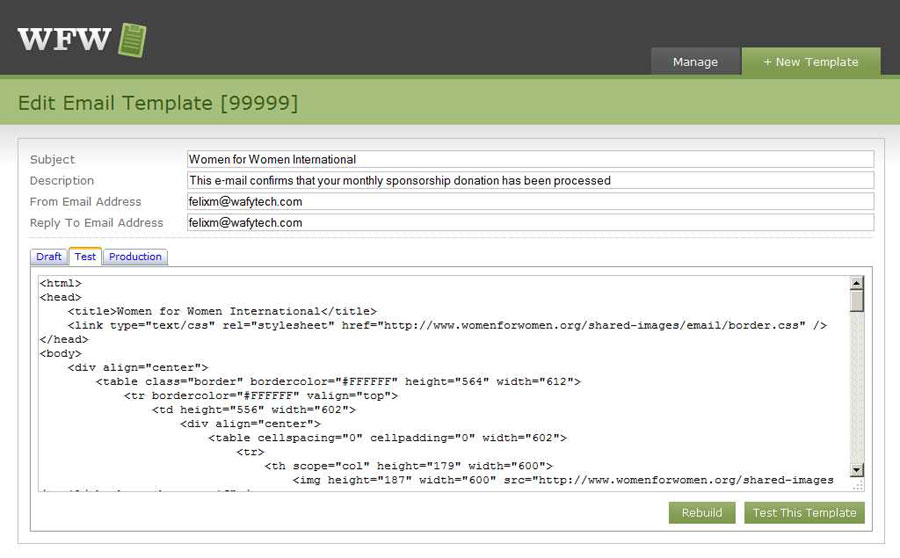The height and width of the screenshot is (558, 900).
Task: Click inside the HTML code editor area
Action: click(440, 400)
